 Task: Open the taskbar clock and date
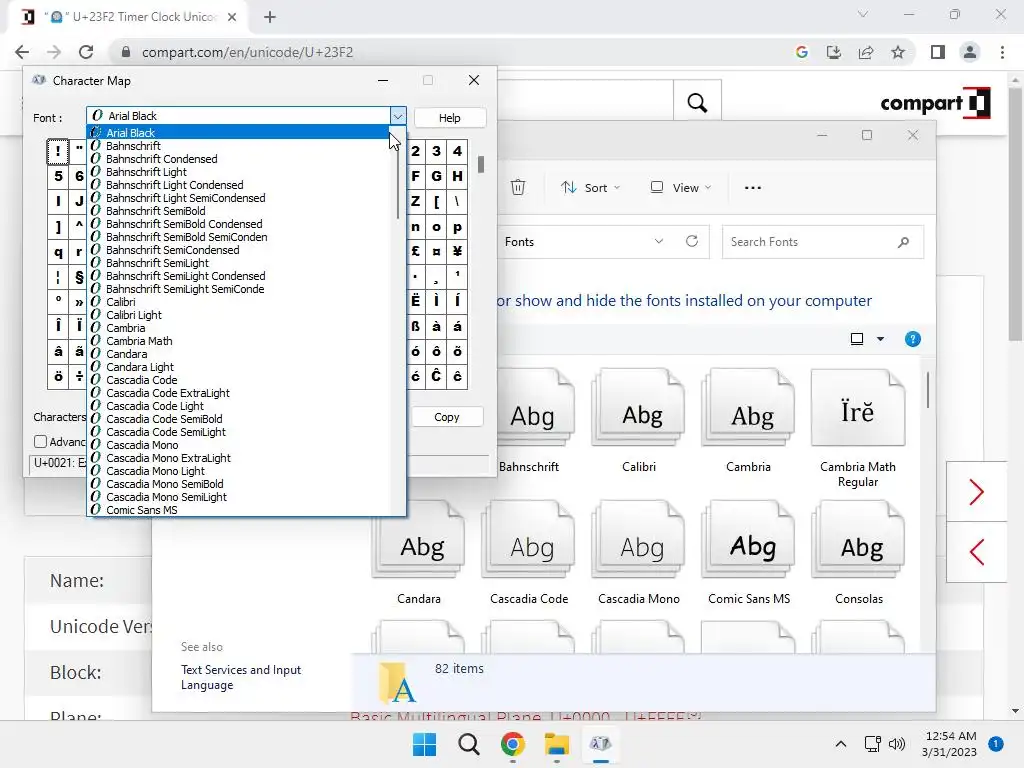click(x=951, y=744)
